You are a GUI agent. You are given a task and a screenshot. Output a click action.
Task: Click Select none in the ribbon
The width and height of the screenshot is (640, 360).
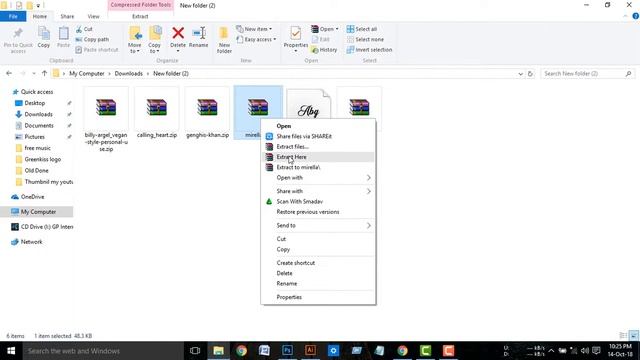click(x=365, y=40)
